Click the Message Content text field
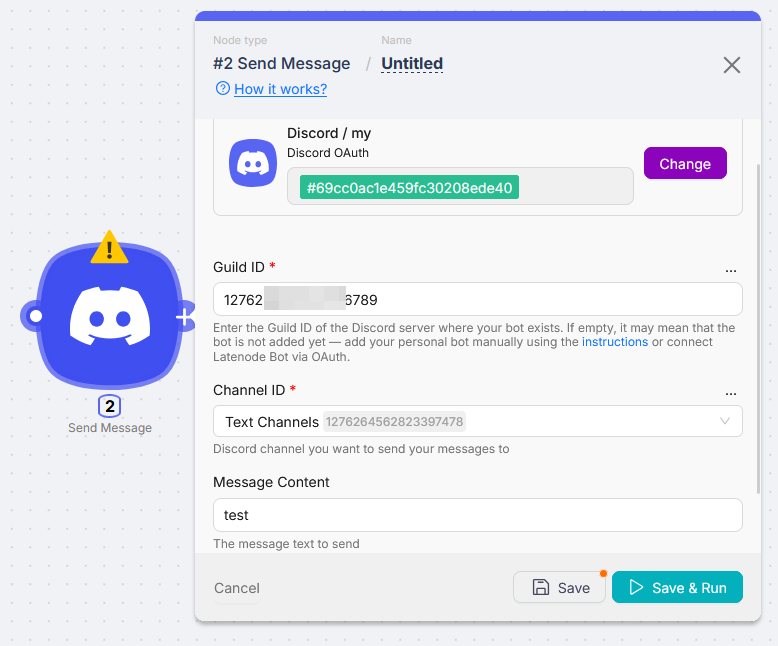This screenshot has height=646, width=778. (x=477, y=515)
